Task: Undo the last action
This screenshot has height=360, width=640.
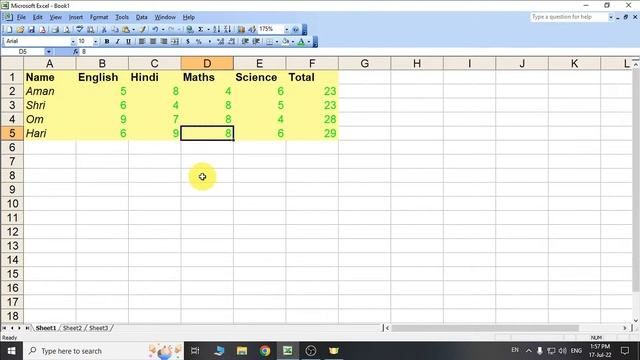Action: (x=156, y=29)
